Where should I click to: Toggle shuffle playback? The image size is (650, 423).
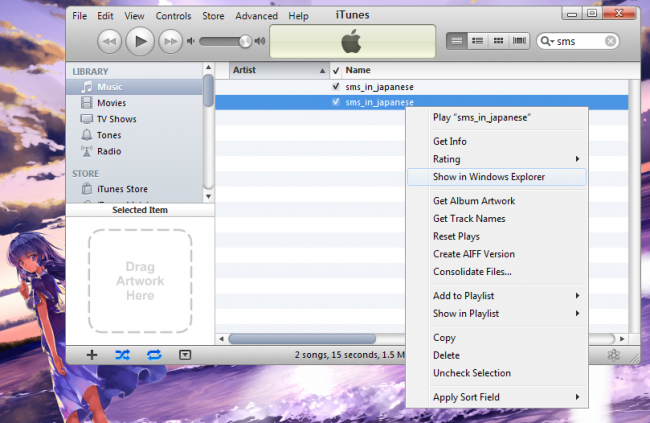tap(123, 355)
